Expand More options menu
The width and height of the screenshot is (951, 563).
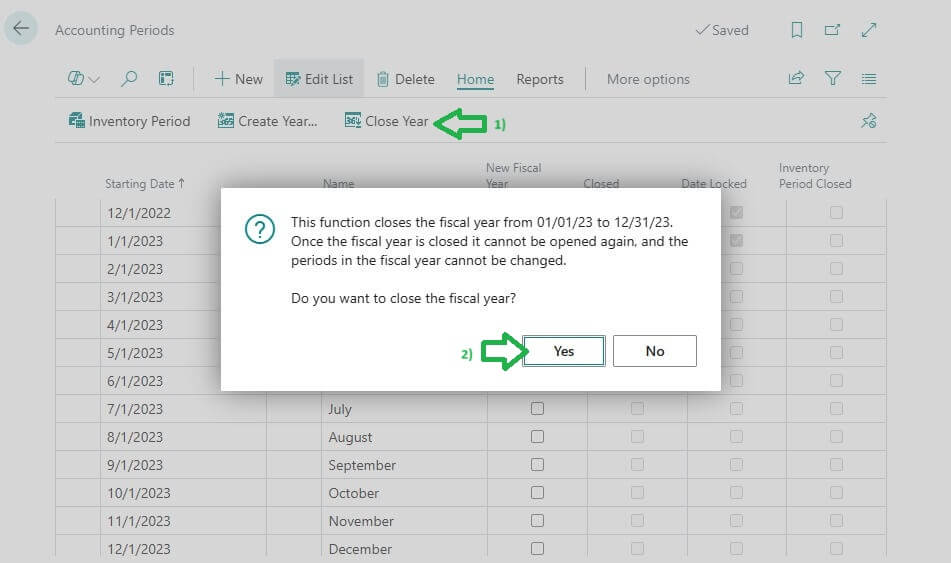(x=648, y=79)
